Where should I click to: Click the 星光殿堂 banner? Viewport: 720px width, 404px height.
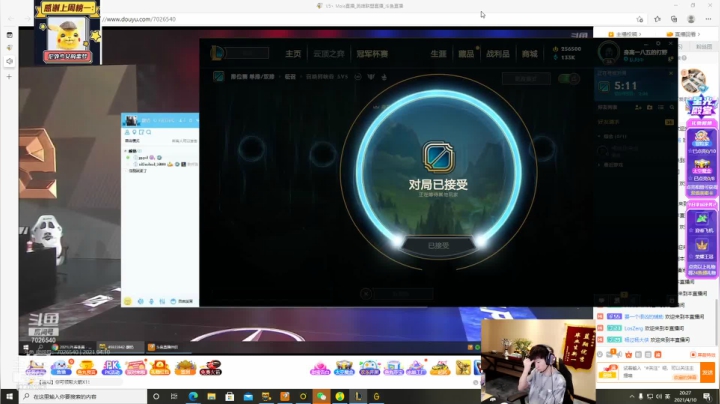click(x=702, y=107)
